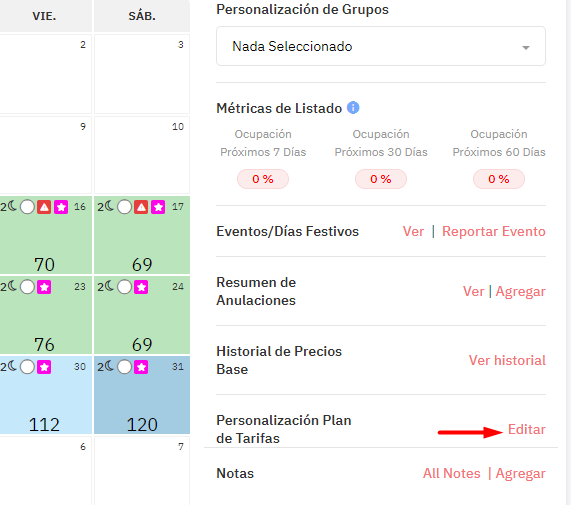Viewport: 571px width, 505px height.
Task: Open Ver historial of base prices
Action: 507,360
